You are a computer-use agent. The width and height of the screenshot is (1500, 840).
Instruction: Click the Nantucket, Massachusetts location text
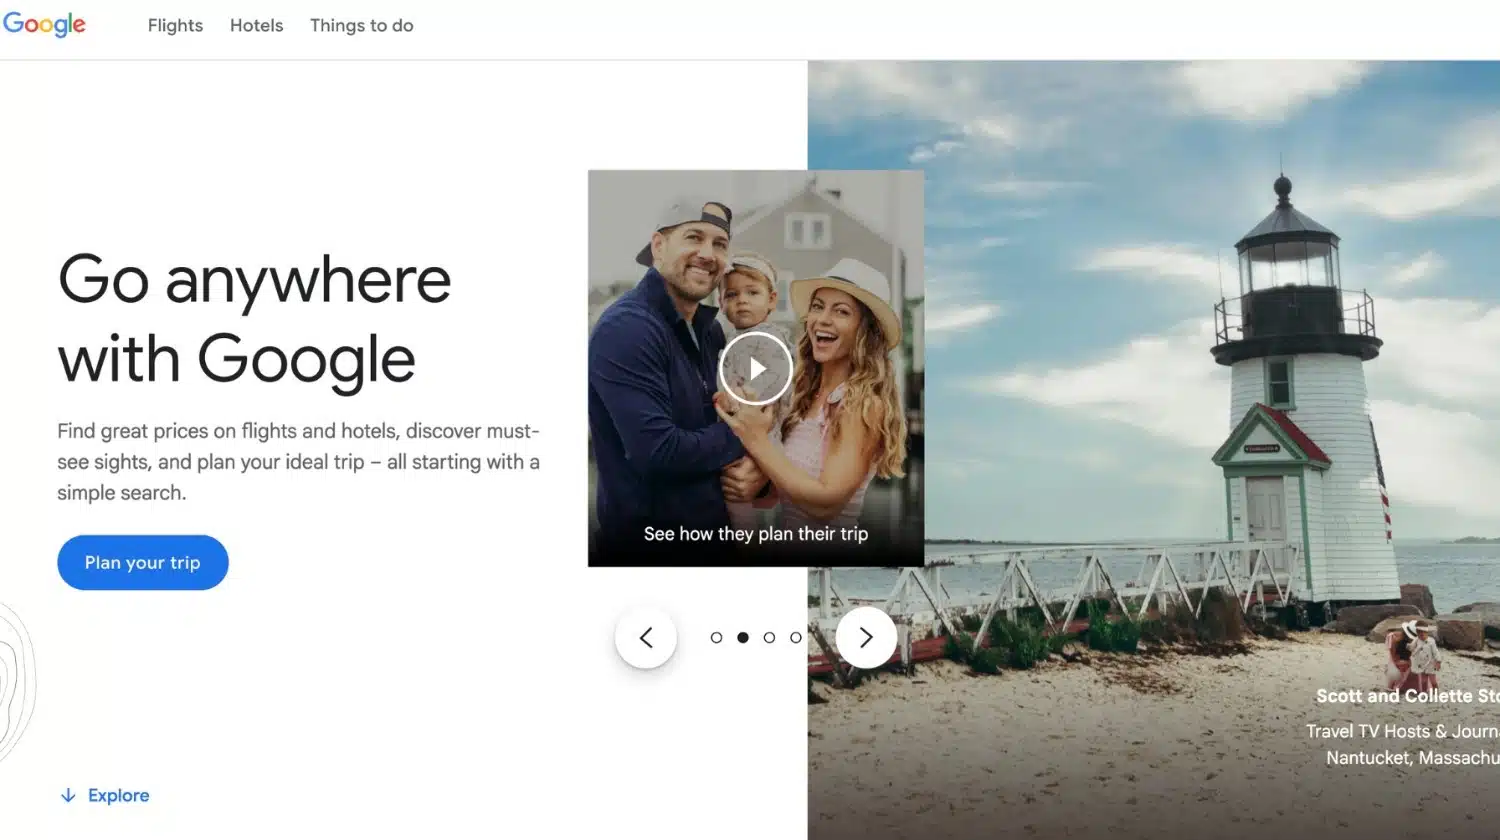tap(1410, 758)
